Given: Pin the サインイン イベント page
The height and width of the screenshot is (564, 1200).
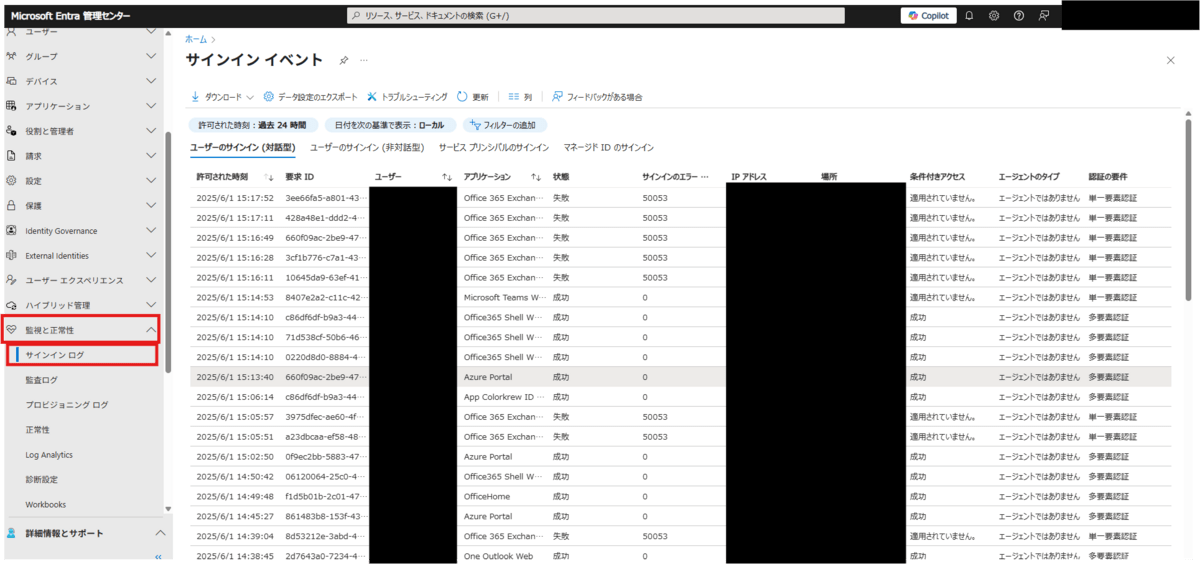Looking at the screenshot, I should click(x=344, y=61).
